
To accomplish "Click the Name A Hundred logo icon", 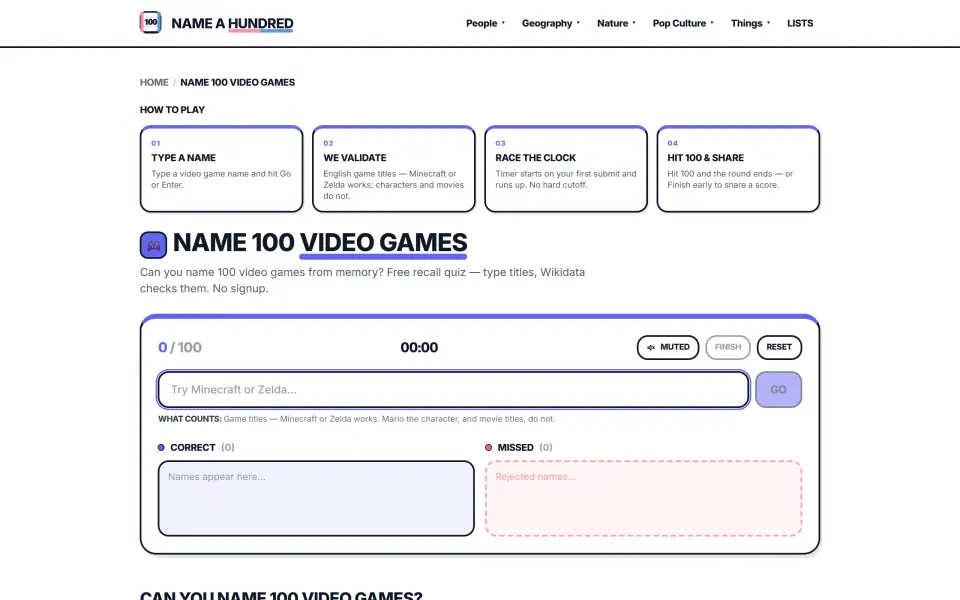I will coord(151,23).
